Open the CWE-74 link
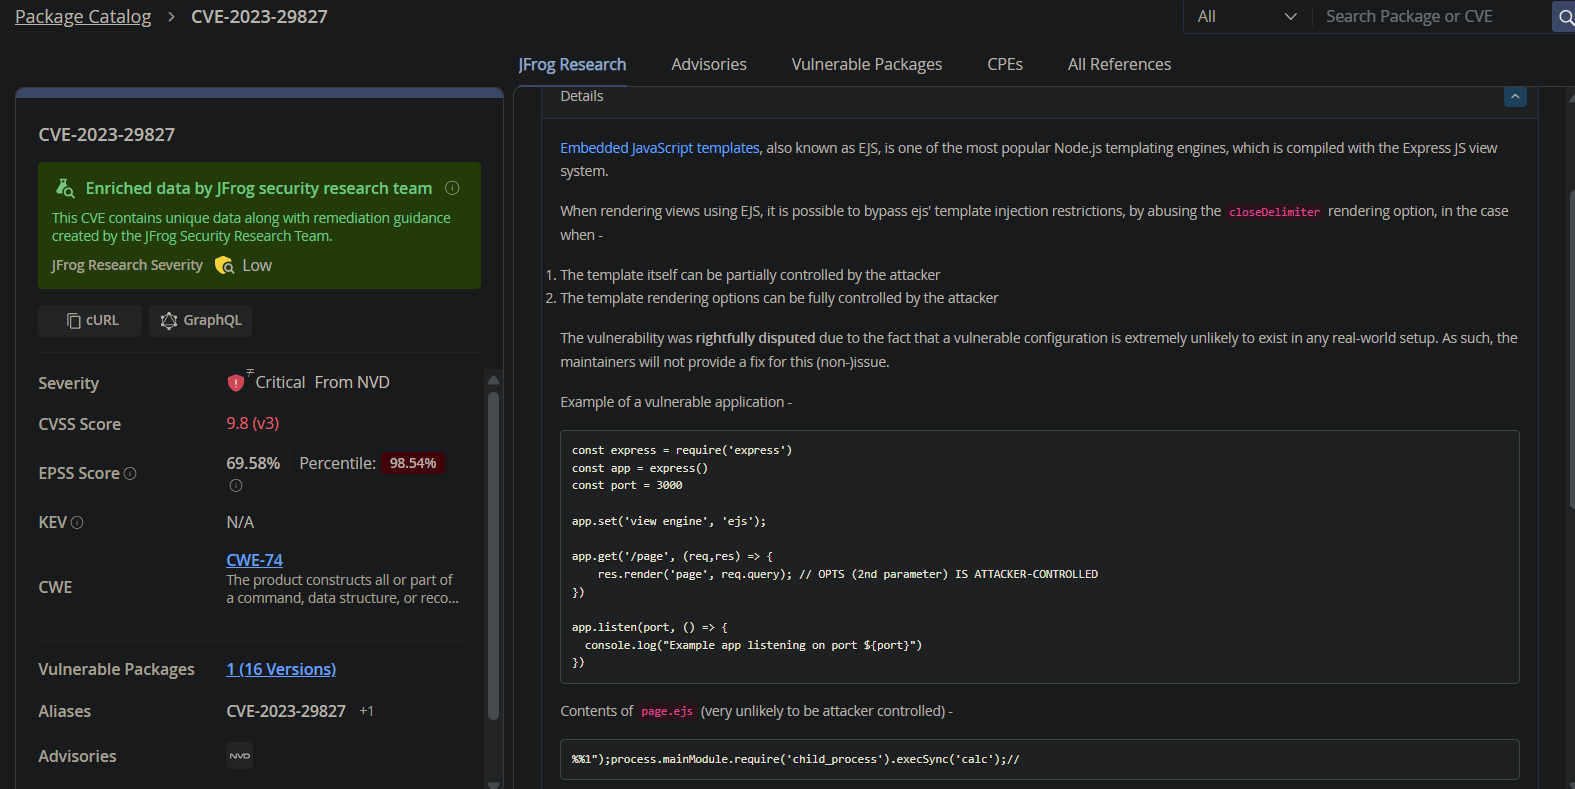The height and width of the screenshot is (789, 1575). tap(254, 560)
